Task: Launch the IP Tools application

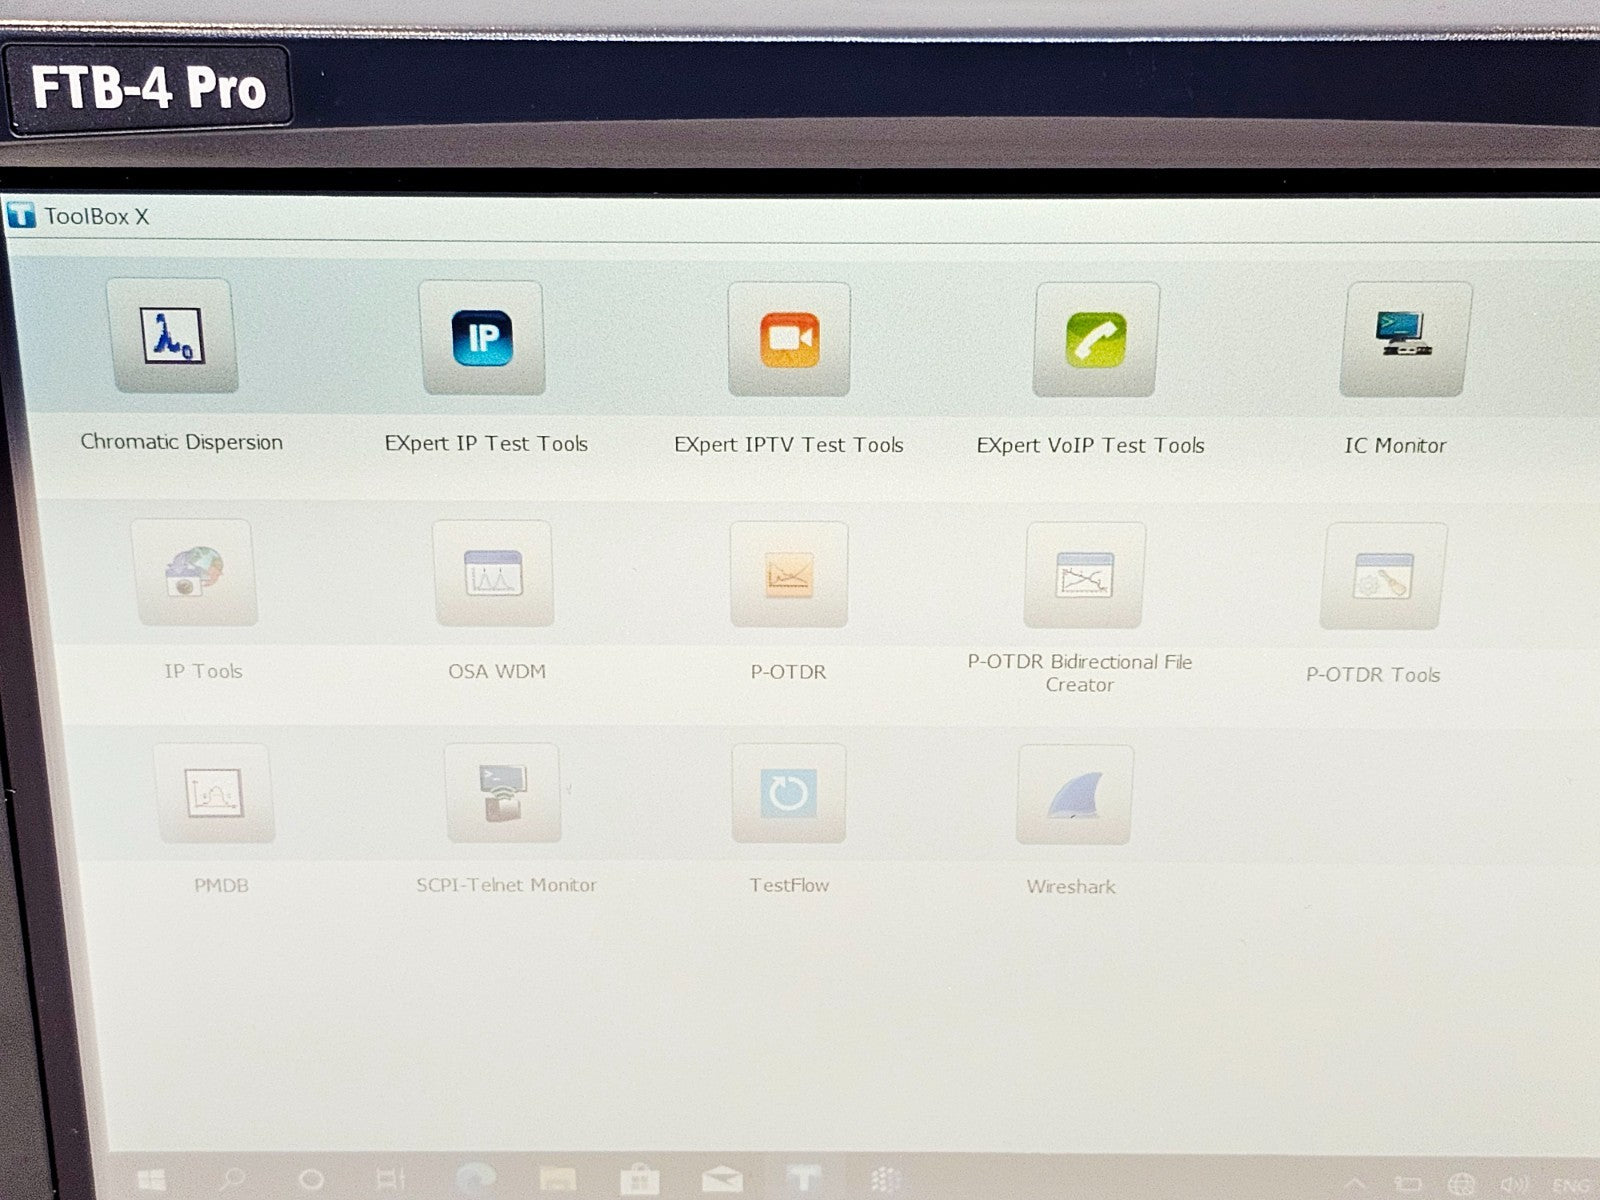Action: pos(194,572)
